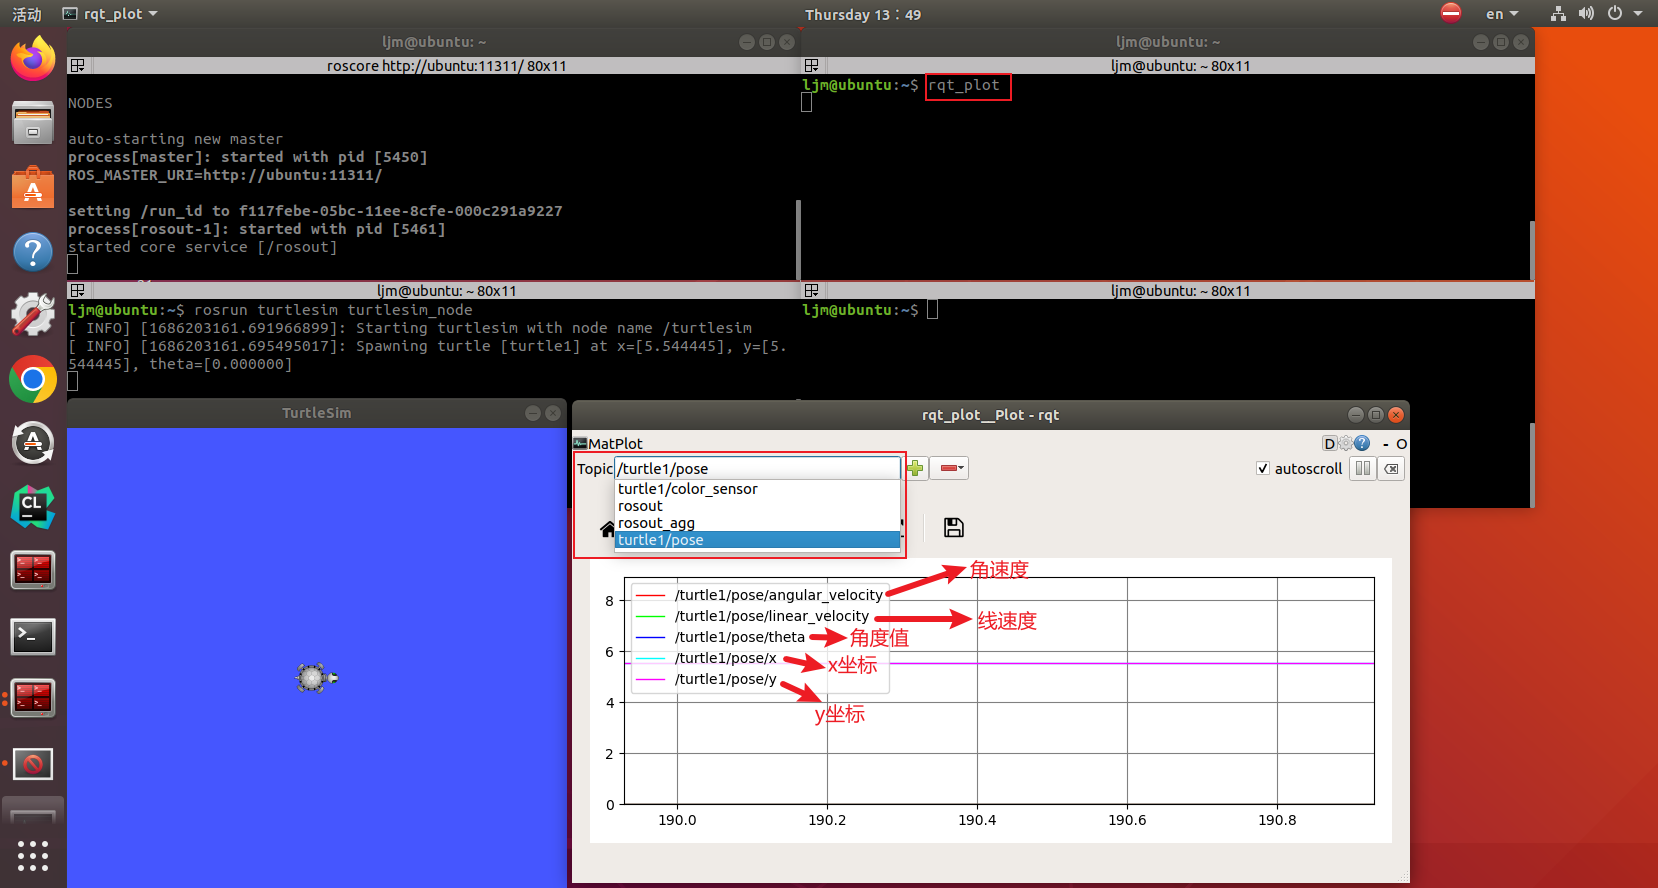Open the Files manager from the dock

click(x=33, y=123)
